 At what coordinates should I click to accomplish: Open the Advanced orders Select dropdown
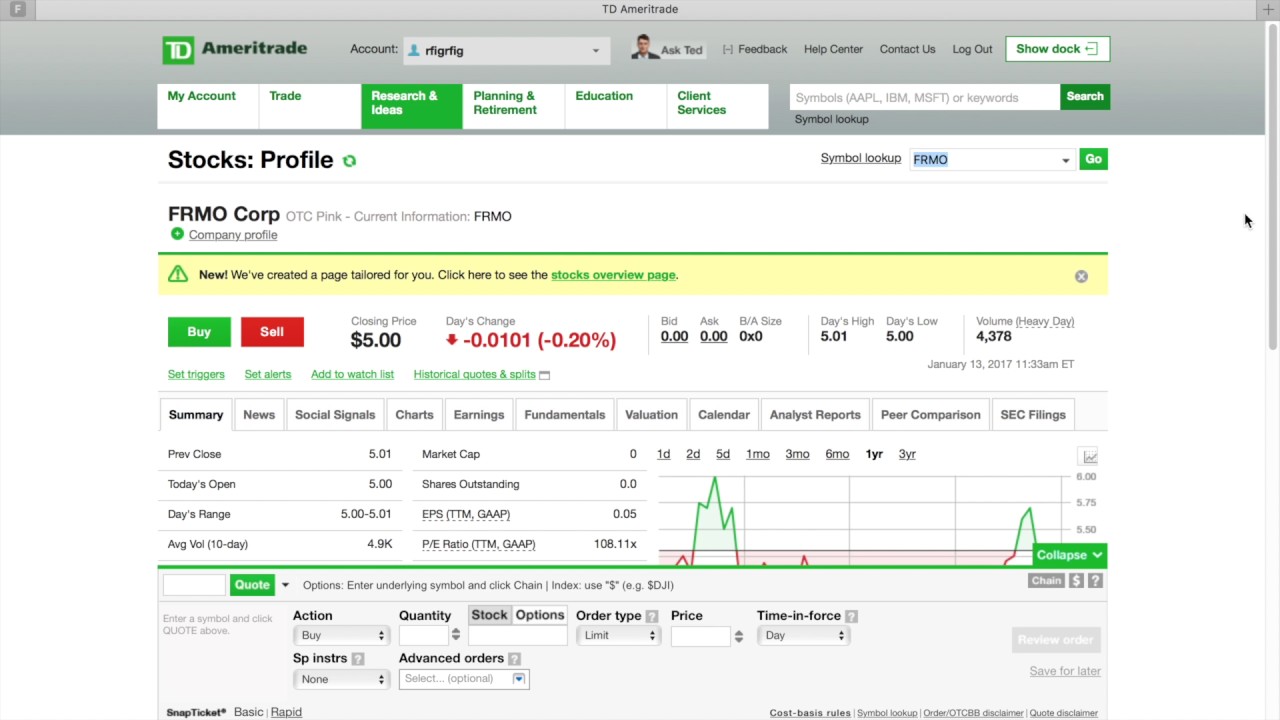[x=464, y=678]
